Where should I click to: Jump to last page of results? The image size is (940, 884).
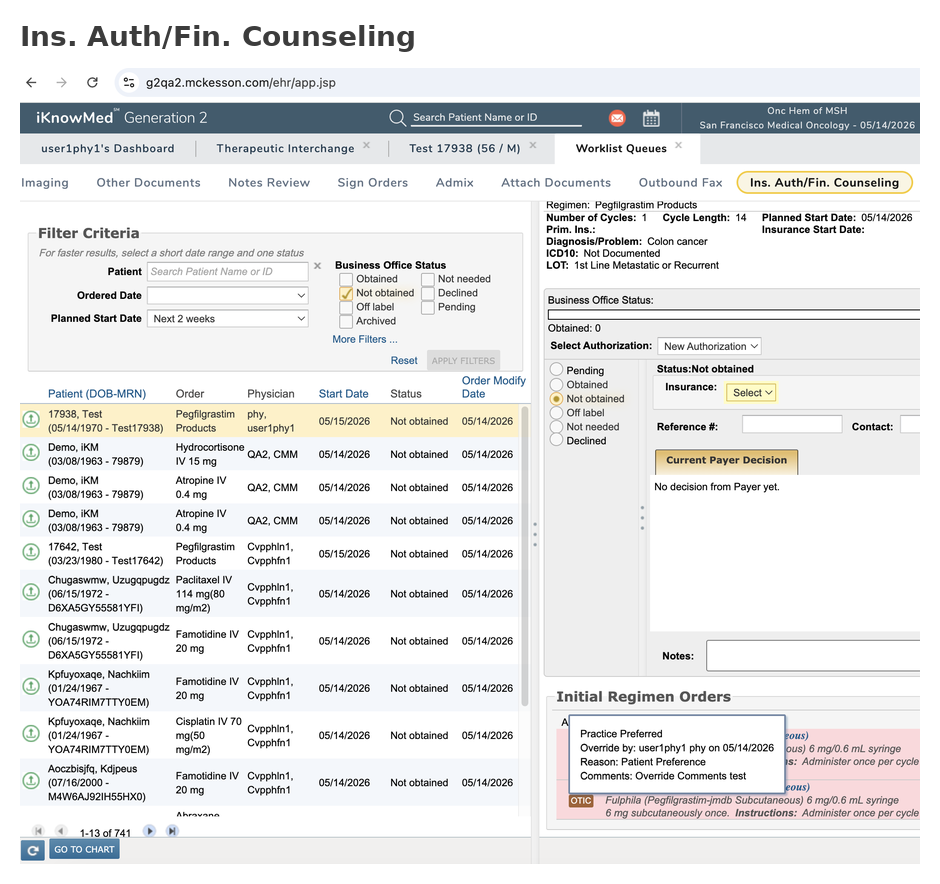click(x=172, y=831)
